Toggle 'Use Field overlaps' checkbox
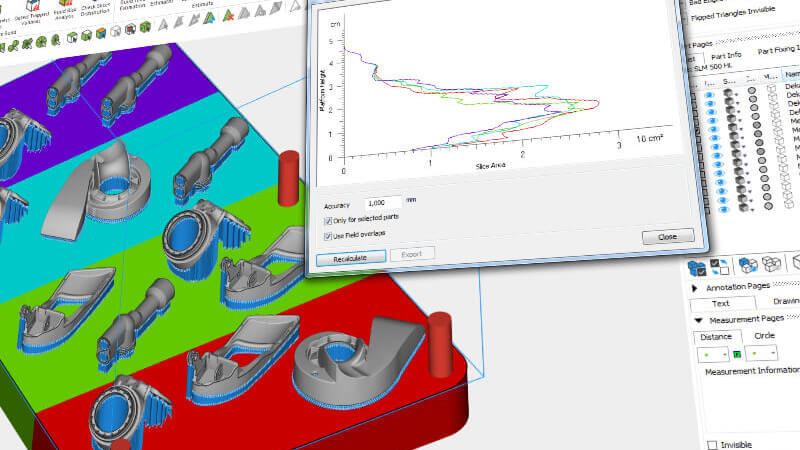Screen dimensions: 800x450 [329, 234]
